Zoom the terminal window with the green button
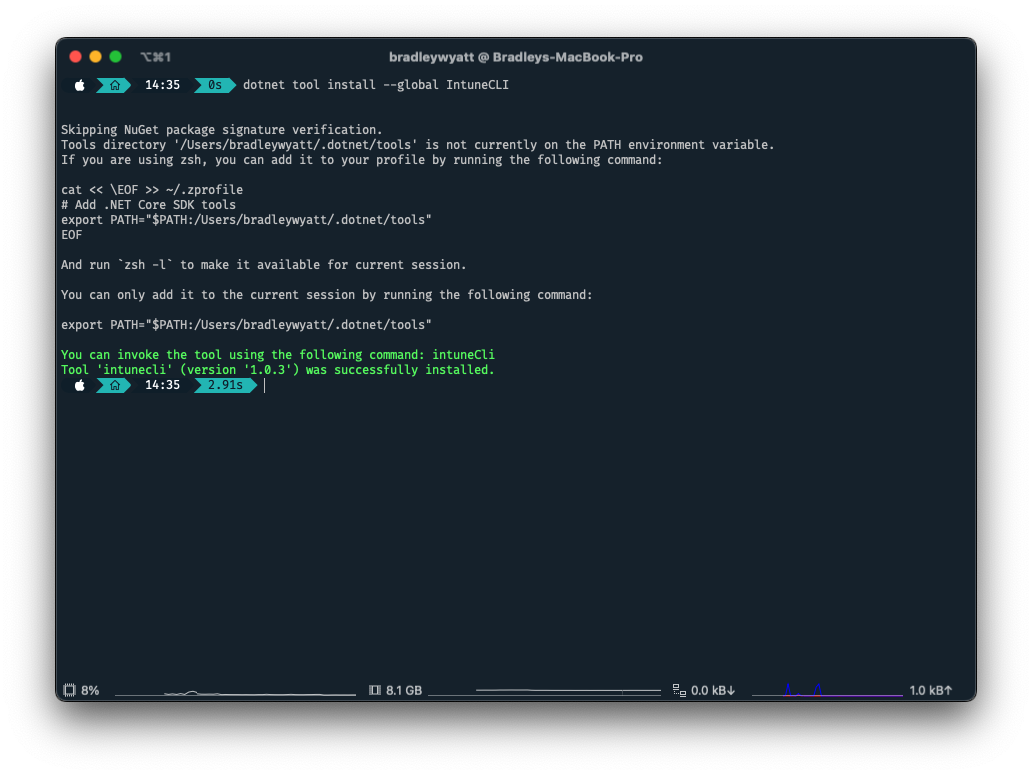1032x775 pixels. [x=115, y=57]
